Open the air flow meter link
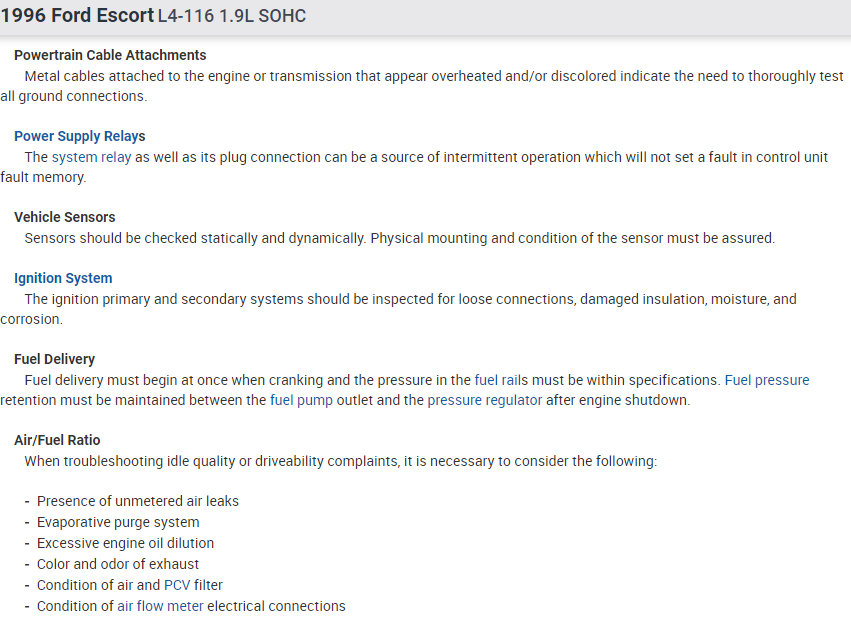 [x=160, y=606]
